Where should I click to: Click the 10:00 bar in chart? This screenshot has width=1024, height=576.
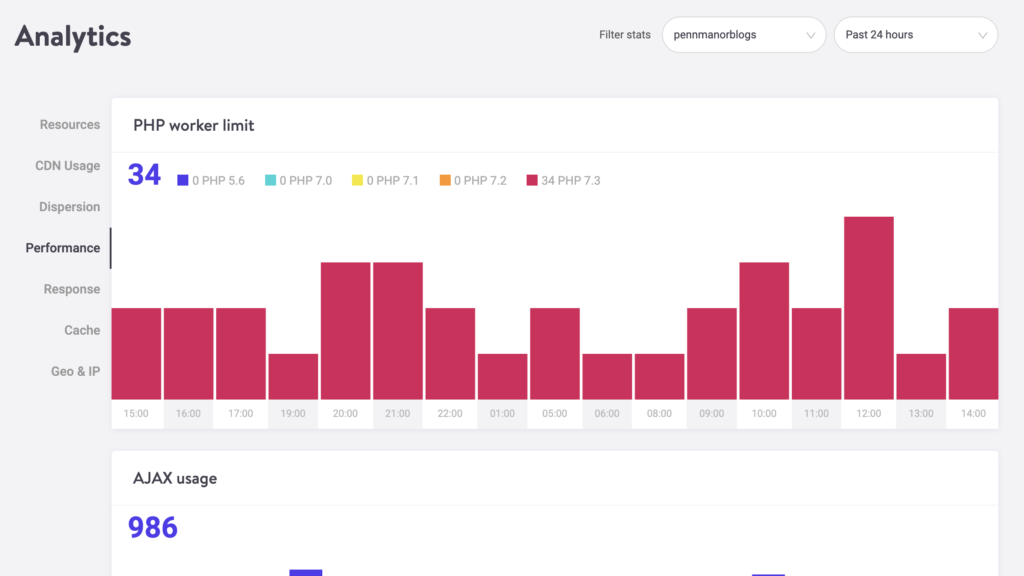[764, 330]
